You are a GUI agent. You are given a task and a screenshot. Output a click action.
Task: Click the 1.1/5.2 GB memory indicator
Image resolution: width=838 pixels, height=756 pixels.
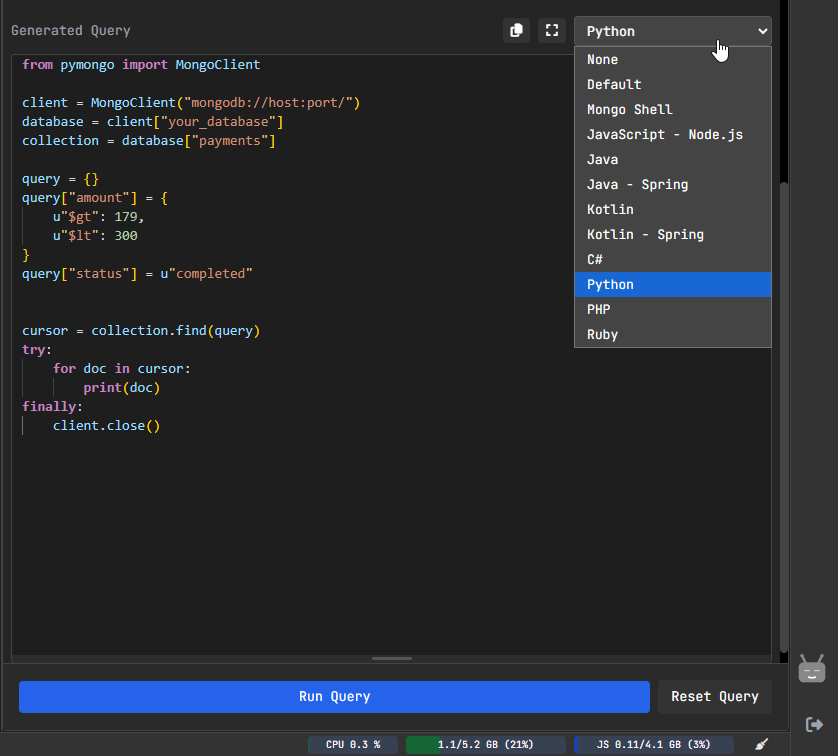click(x=485, y=744)
